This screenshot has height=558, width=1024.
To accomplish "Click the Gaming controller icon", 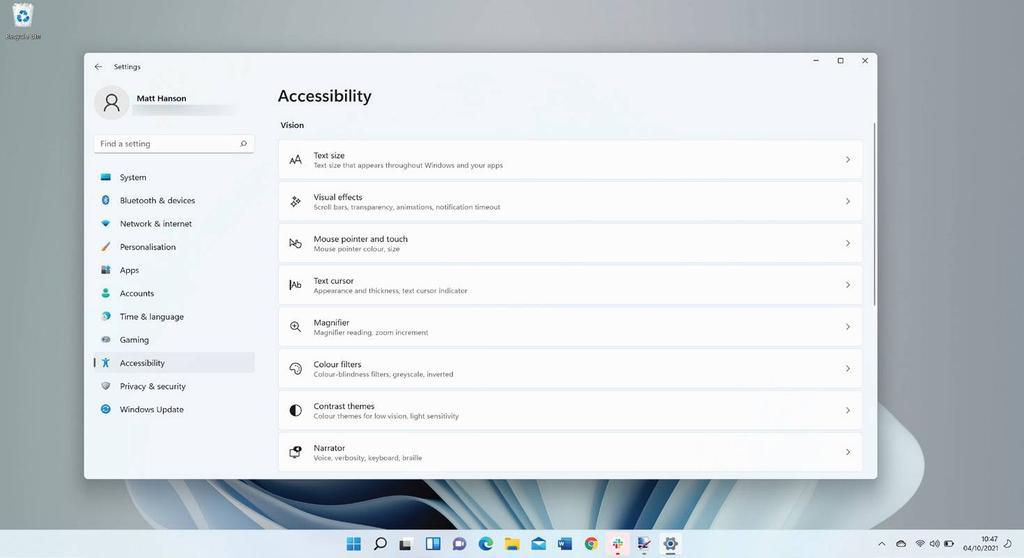I will (106, 339).
